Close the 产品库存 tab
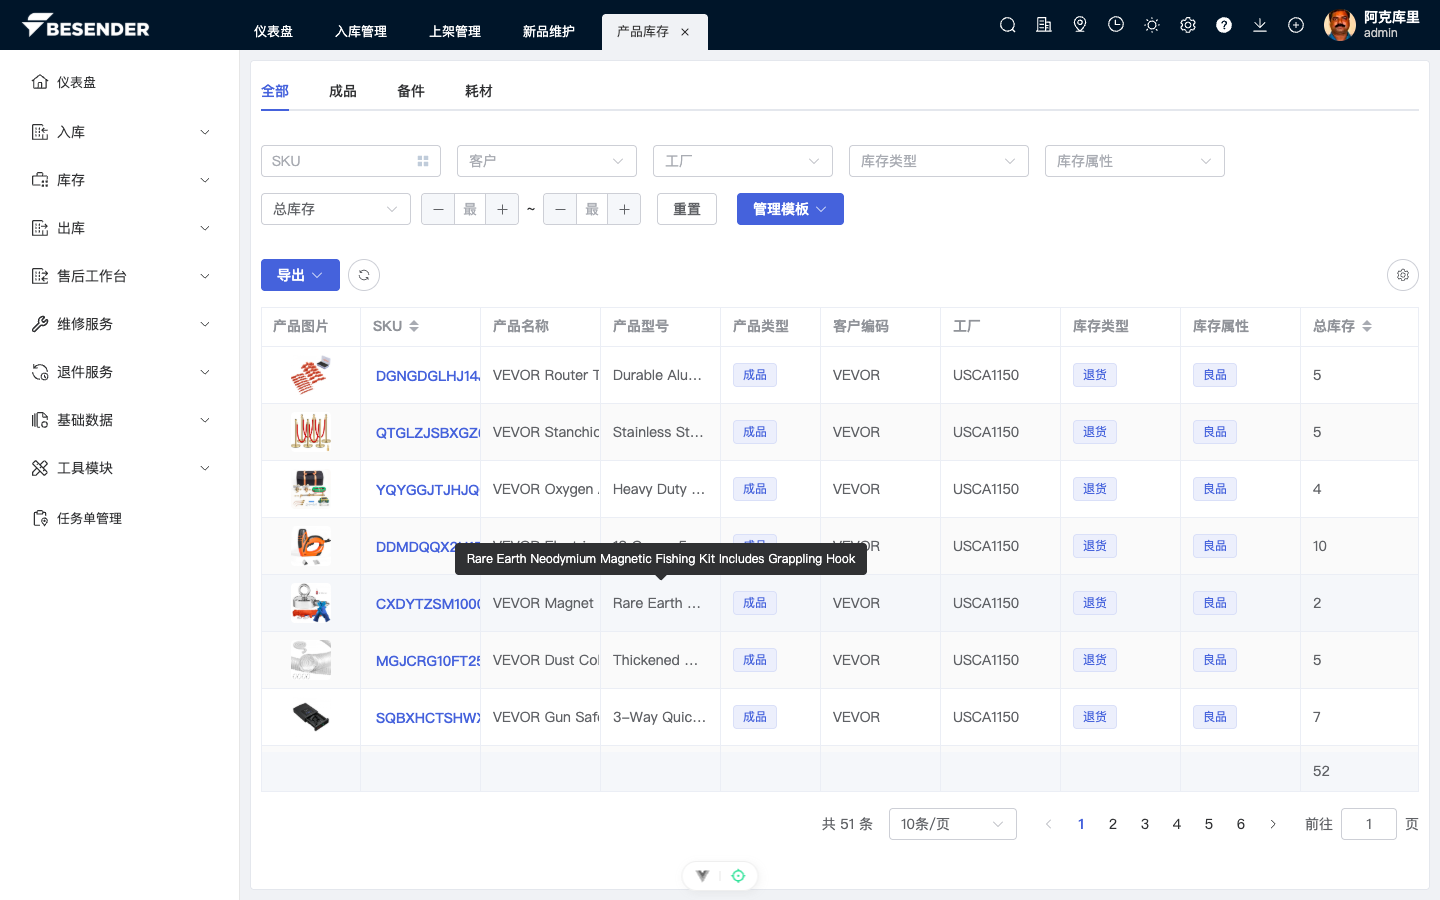 click(x=685, y=32)
